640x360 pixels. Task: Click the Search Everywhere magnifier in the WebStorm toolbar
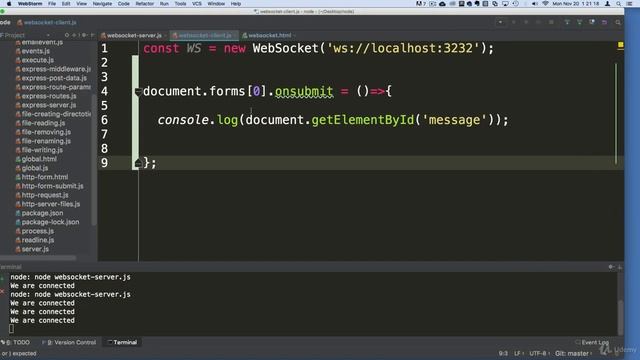tap(618, 22)
